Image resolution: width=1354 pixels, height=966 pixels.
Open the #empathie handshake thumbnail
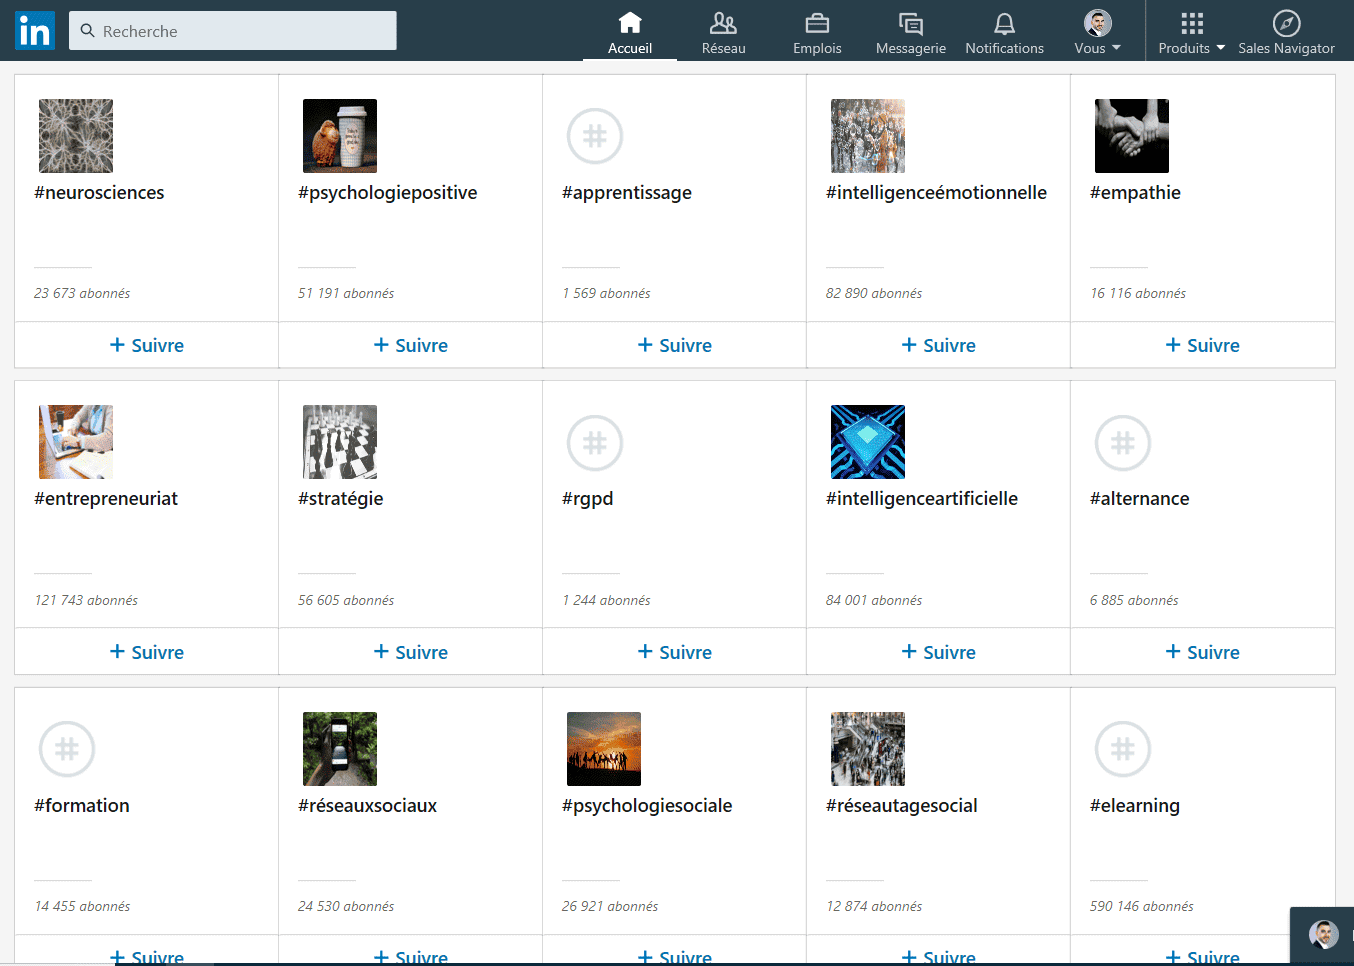pos(1132,136)
